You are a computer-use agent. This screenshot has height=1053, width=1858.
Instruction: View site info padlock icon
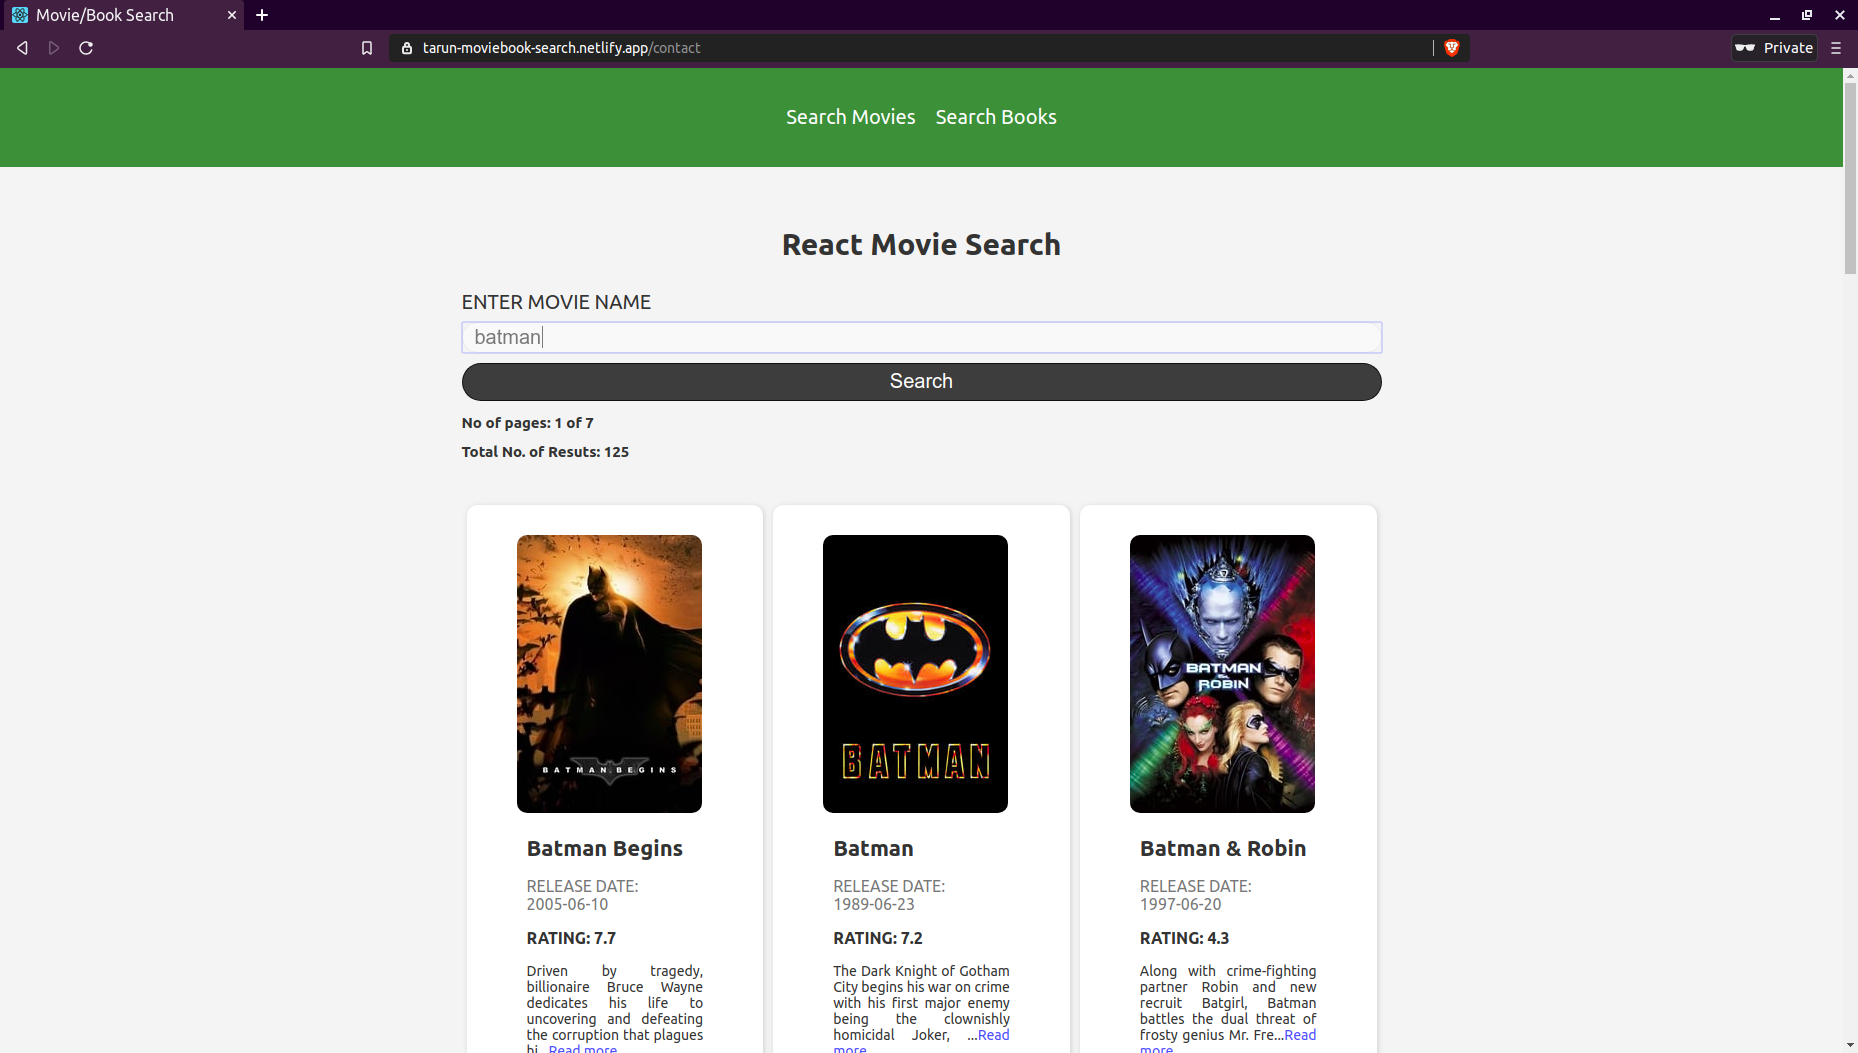click(406, 48)
